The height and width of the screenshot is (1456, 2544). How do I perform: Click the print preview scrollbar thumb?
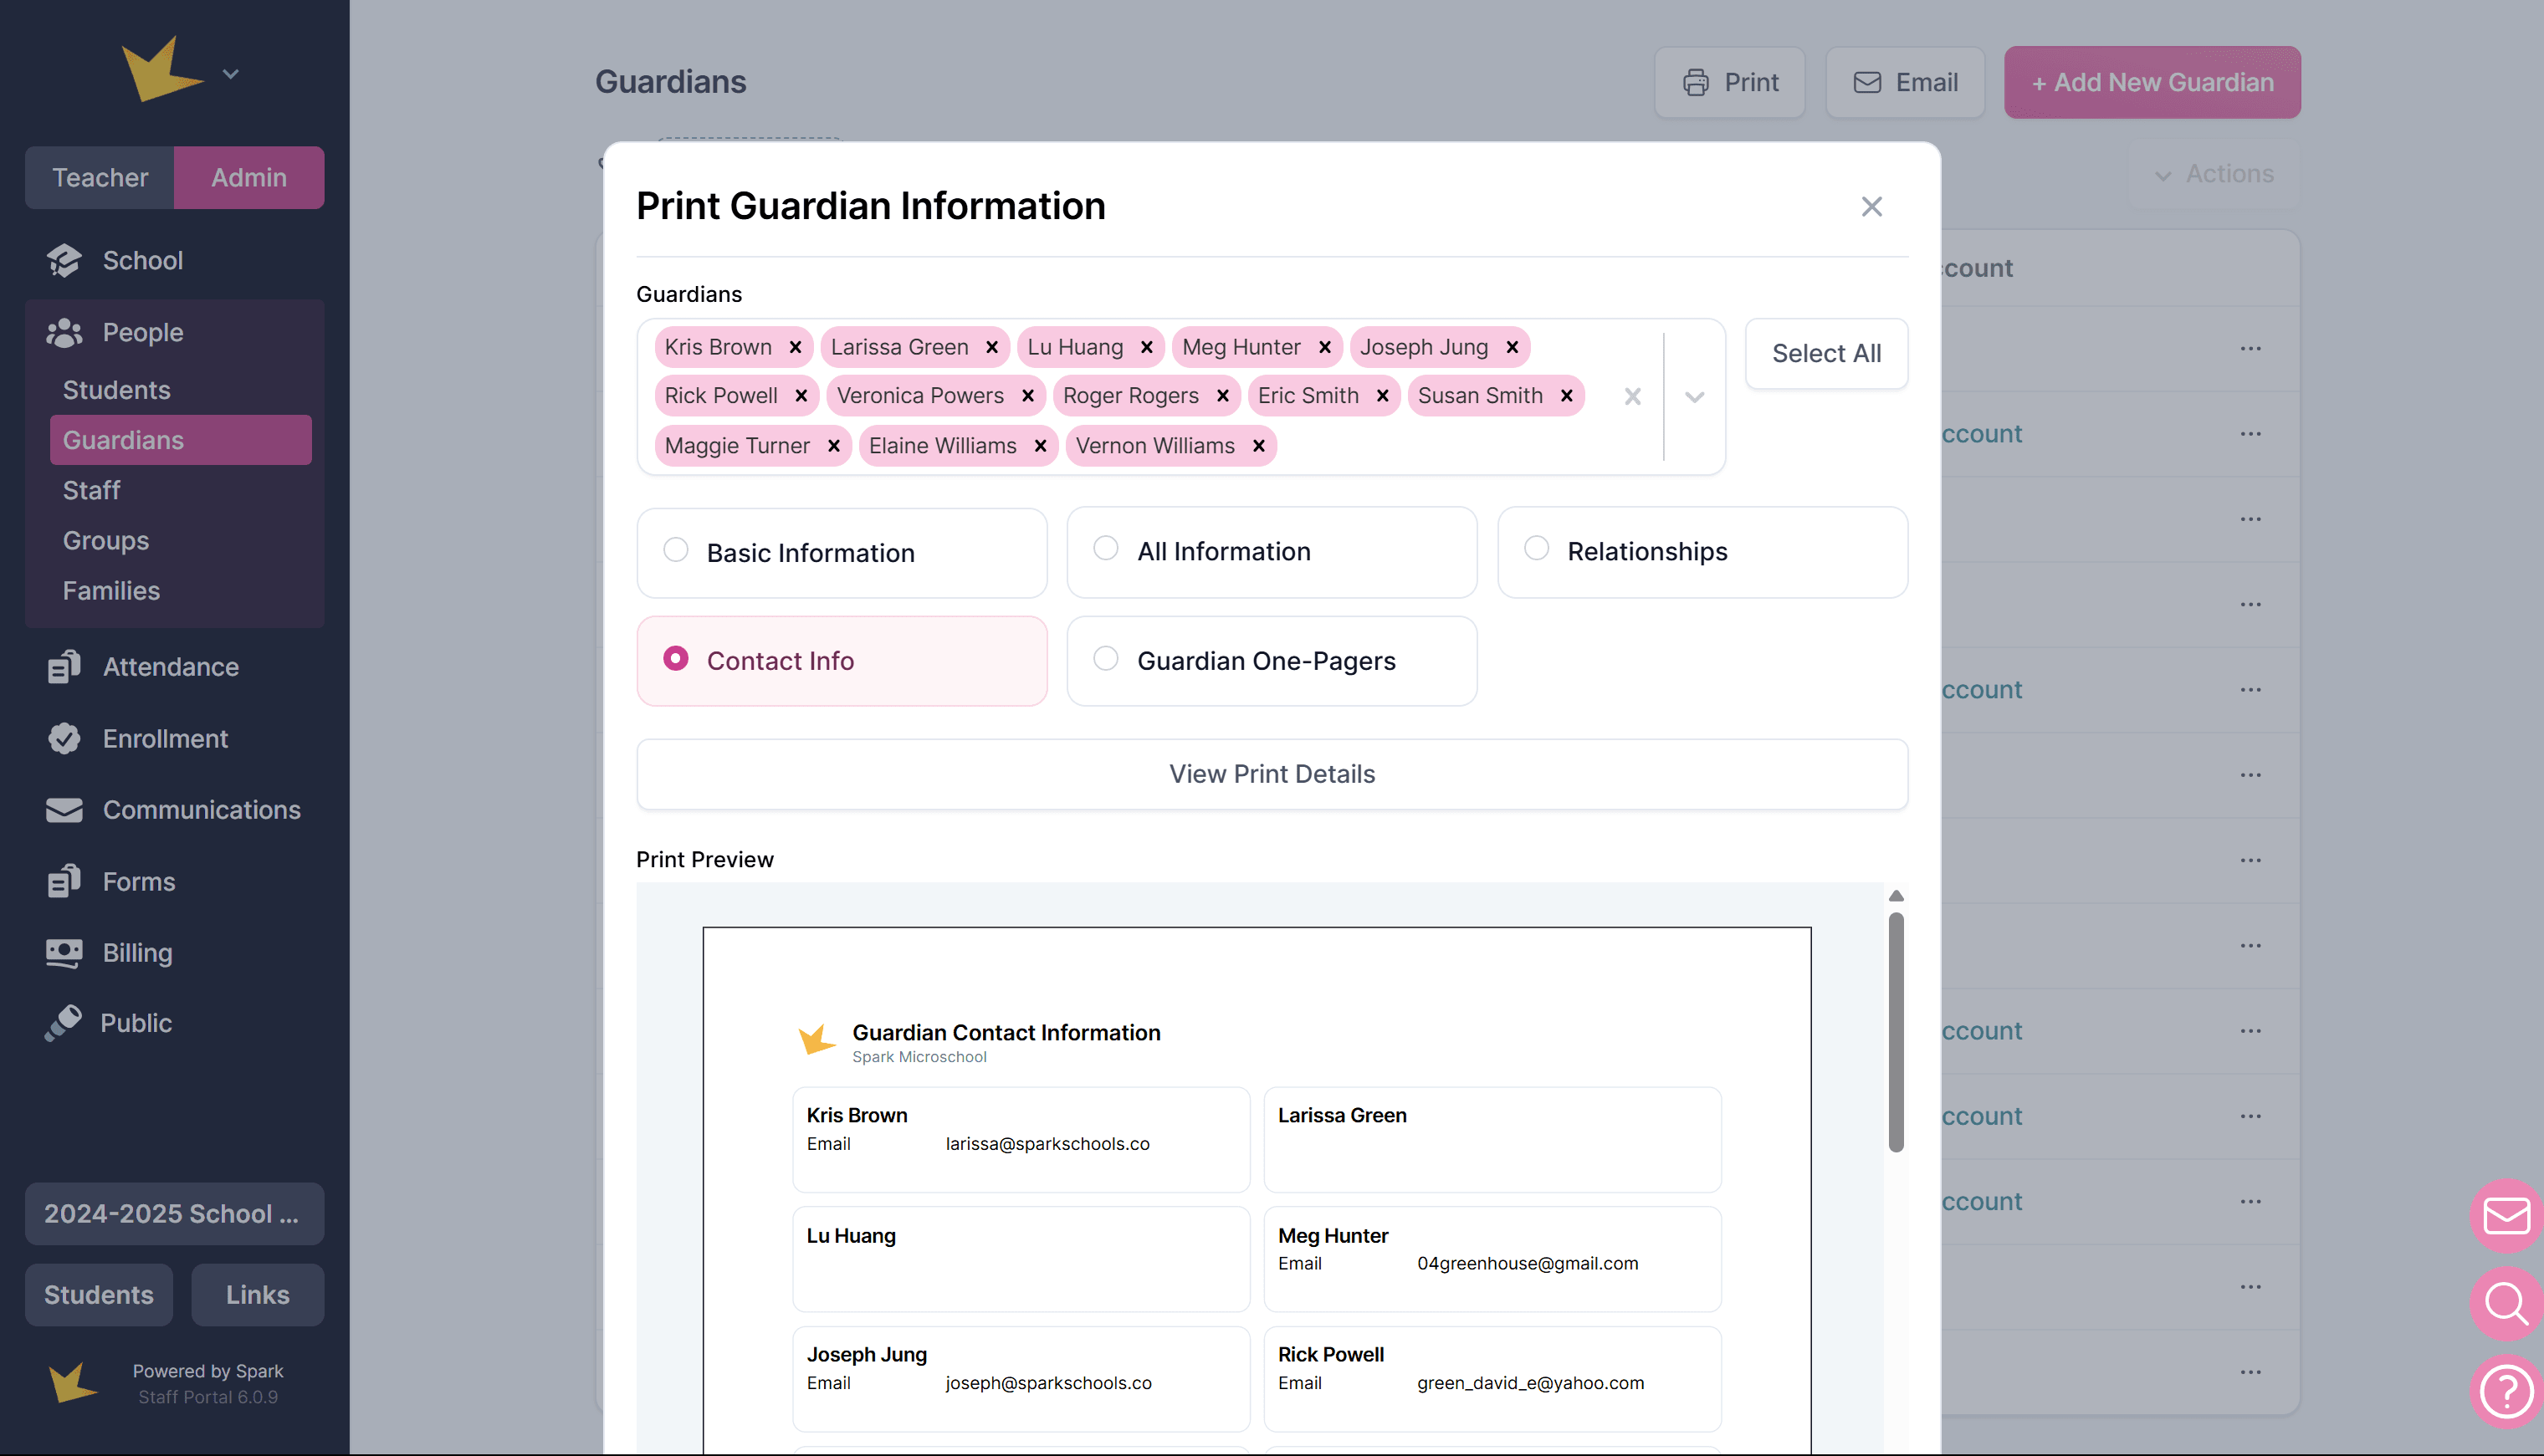click(1895, 1030)
